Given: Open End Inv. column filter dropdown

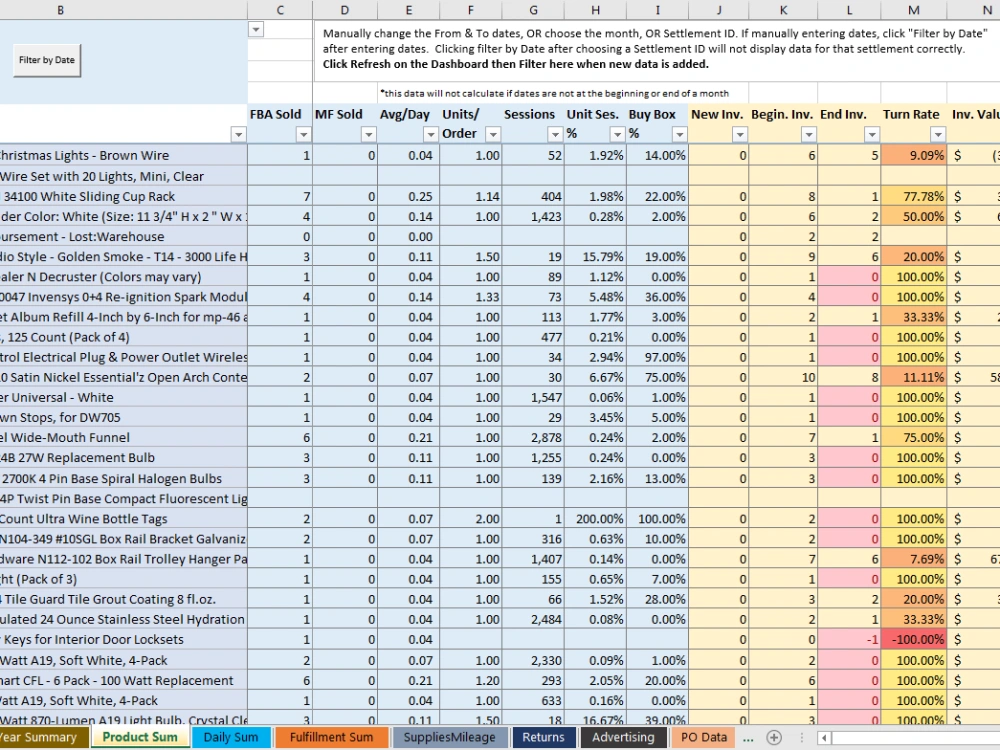Looking at the screenshot, I should (871, 135).
